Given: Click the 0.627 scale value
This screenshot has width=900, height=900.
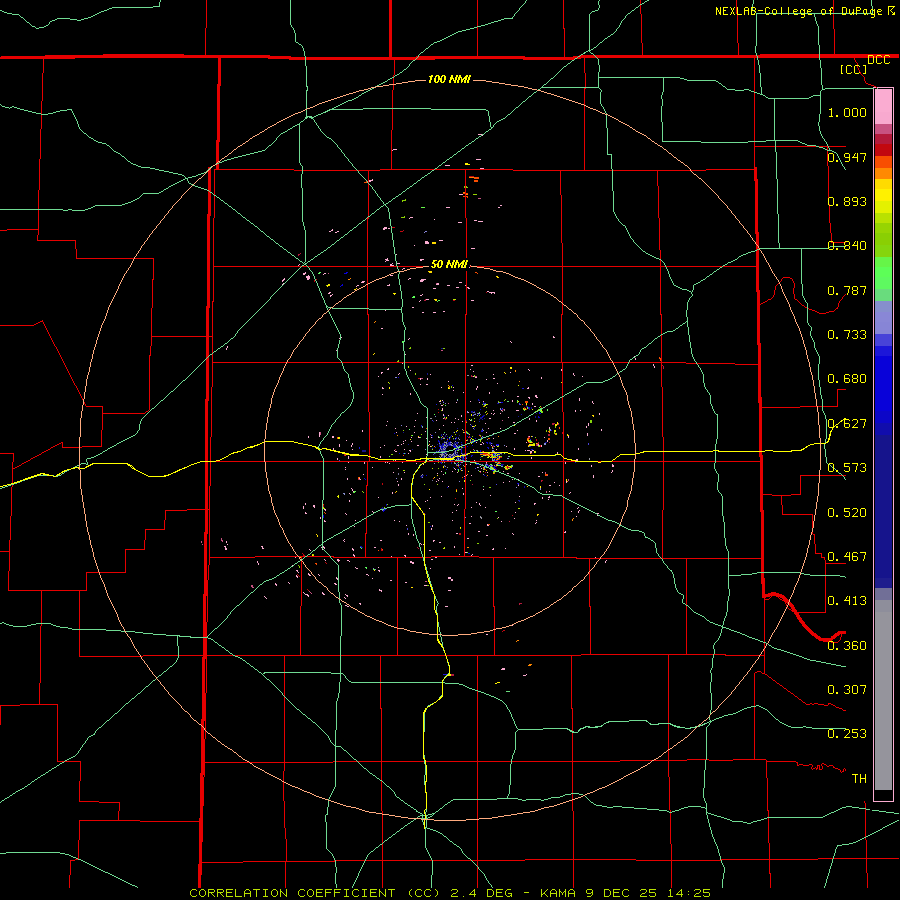Looking at the screenshot, I should [x=847, y=424].
